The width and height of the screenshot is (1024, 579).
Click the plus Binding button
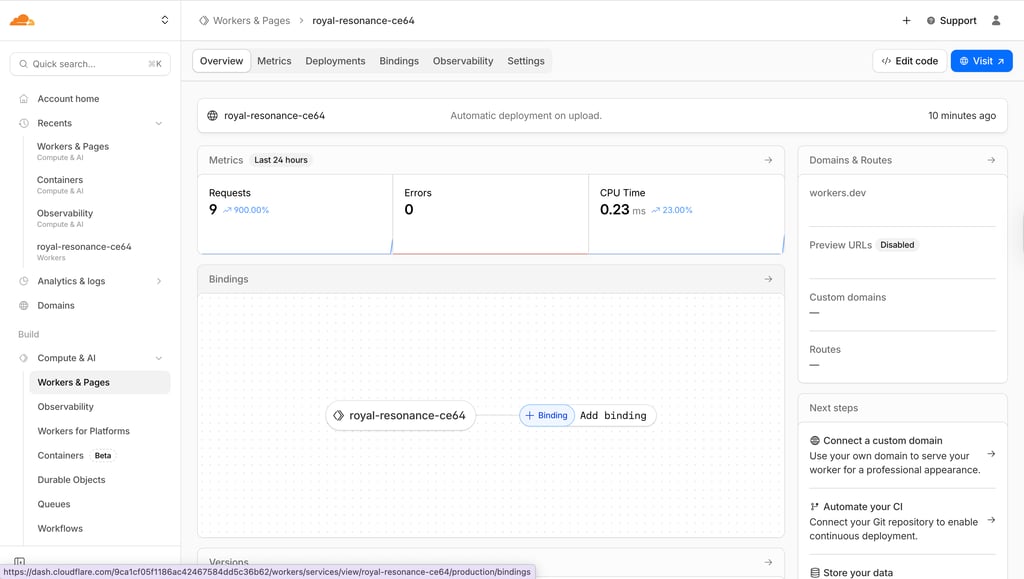tap(547, 416)
